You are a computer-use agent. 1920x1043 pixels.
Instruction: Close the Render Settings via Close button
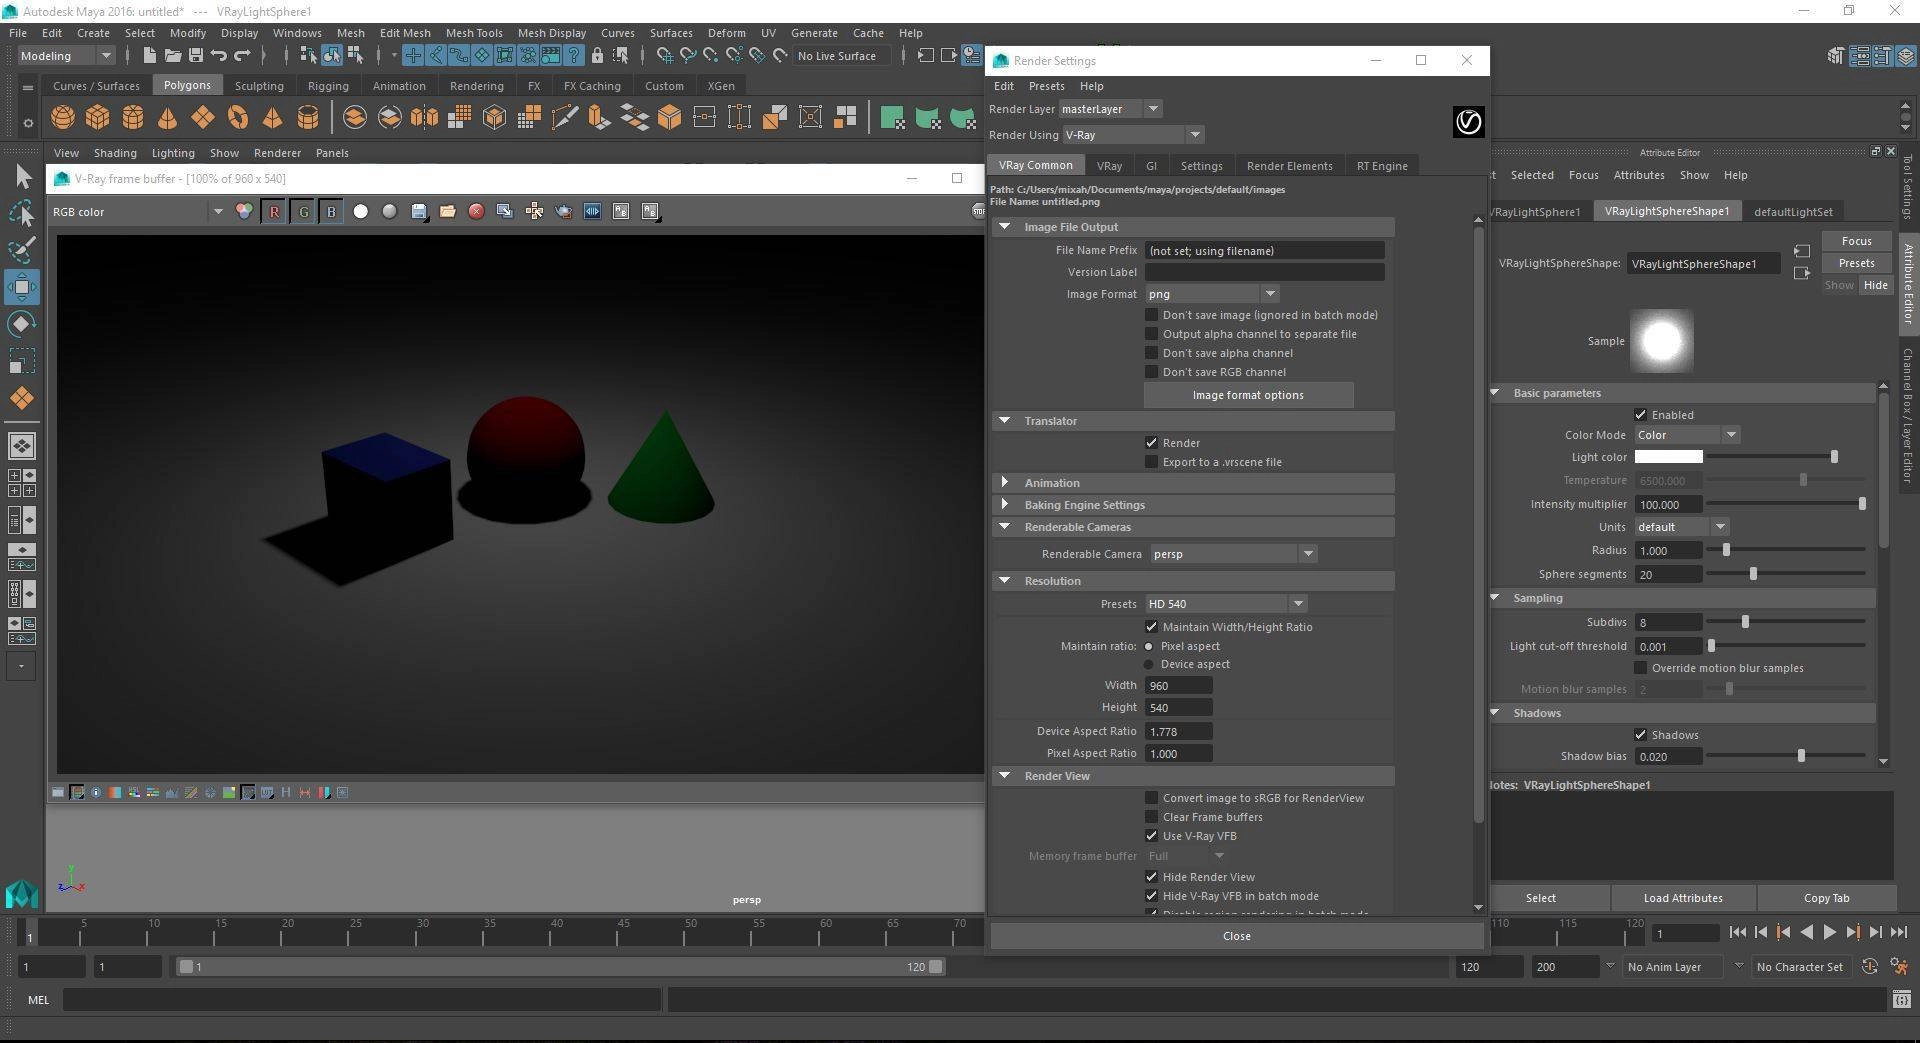click(x=1236, y=936)
